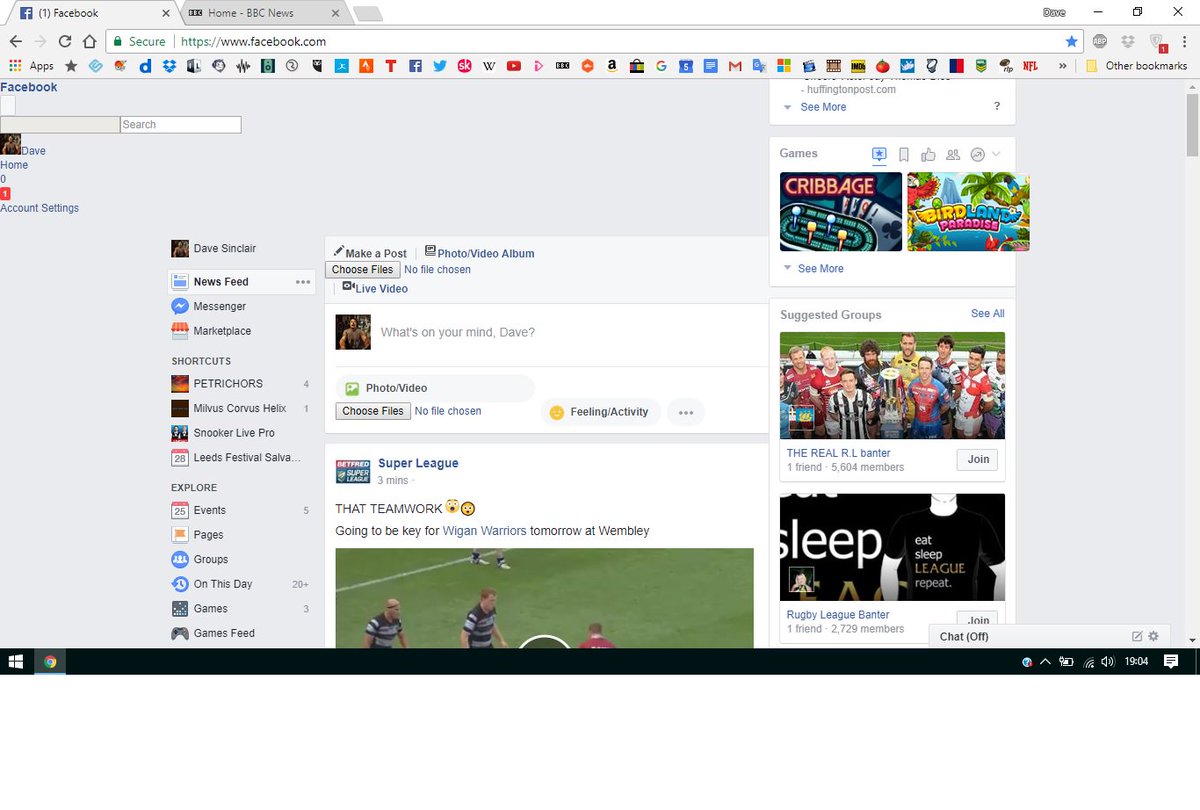Select Live Video option
Screen dimensions: 1200x810
(375, 288)
